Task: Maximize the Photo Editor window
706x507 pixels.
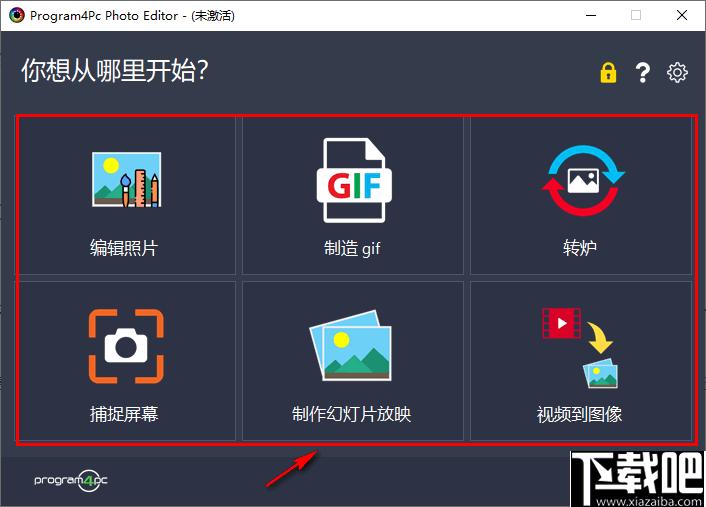Action: click(x=636, y=15)
